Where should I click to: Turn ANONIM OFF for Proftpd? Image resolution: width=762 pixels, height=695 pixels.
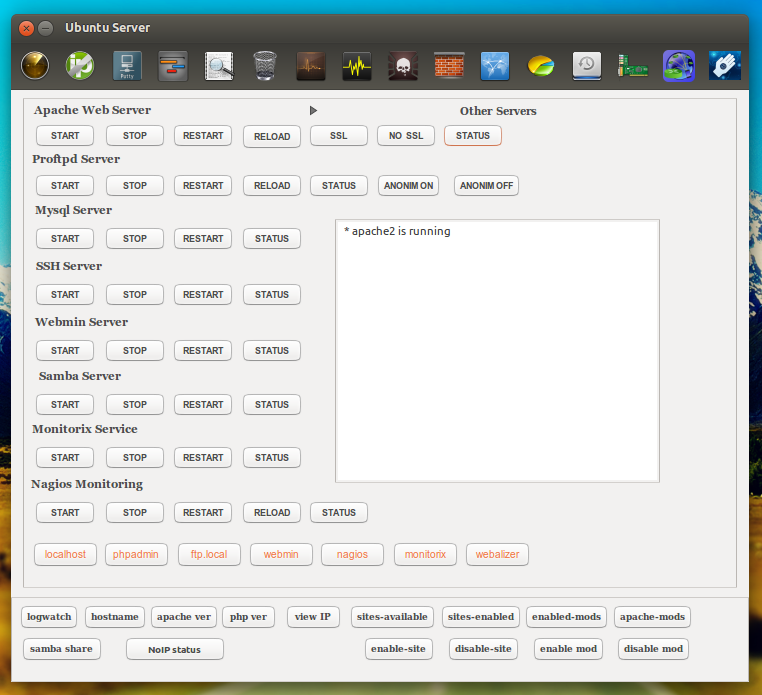click(486, 186)
